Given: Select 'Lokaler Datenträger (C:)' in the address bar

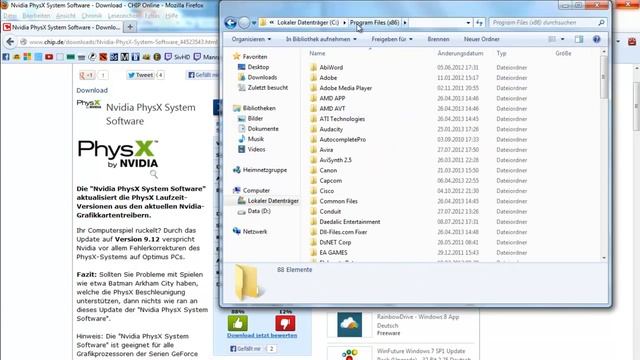Looking at the screenshot, I should pyautogui.click(x=308, y=22).
